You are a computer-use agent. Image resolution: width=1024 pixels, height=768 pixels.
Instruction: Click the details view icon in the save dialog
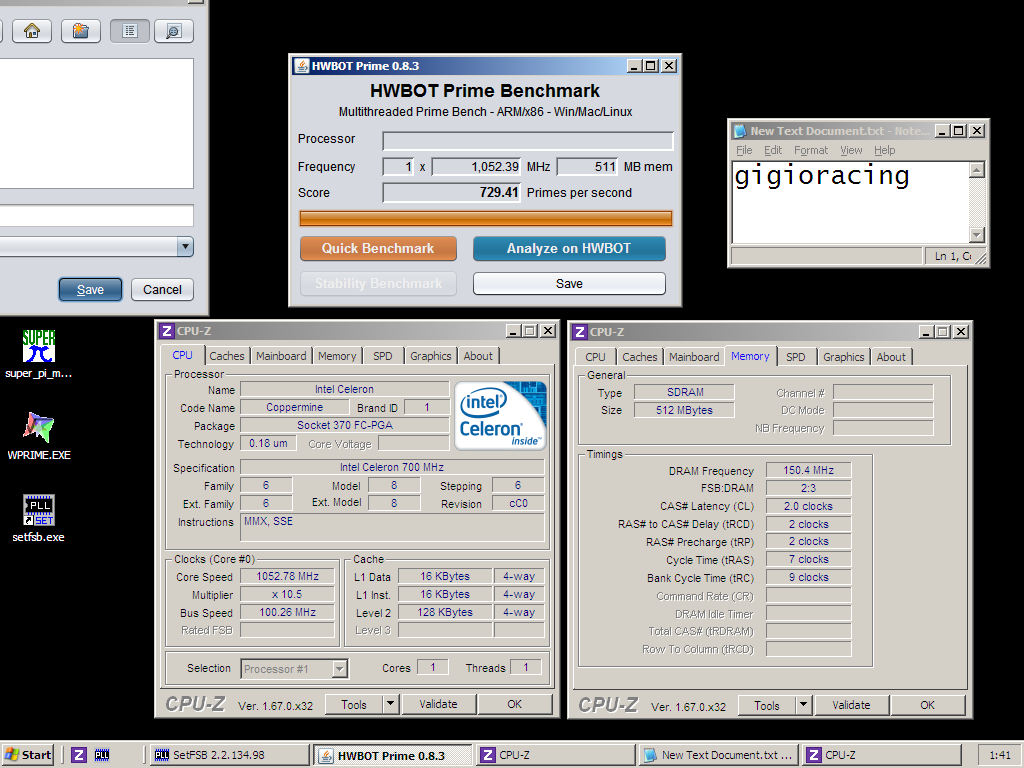pos(174,31)
